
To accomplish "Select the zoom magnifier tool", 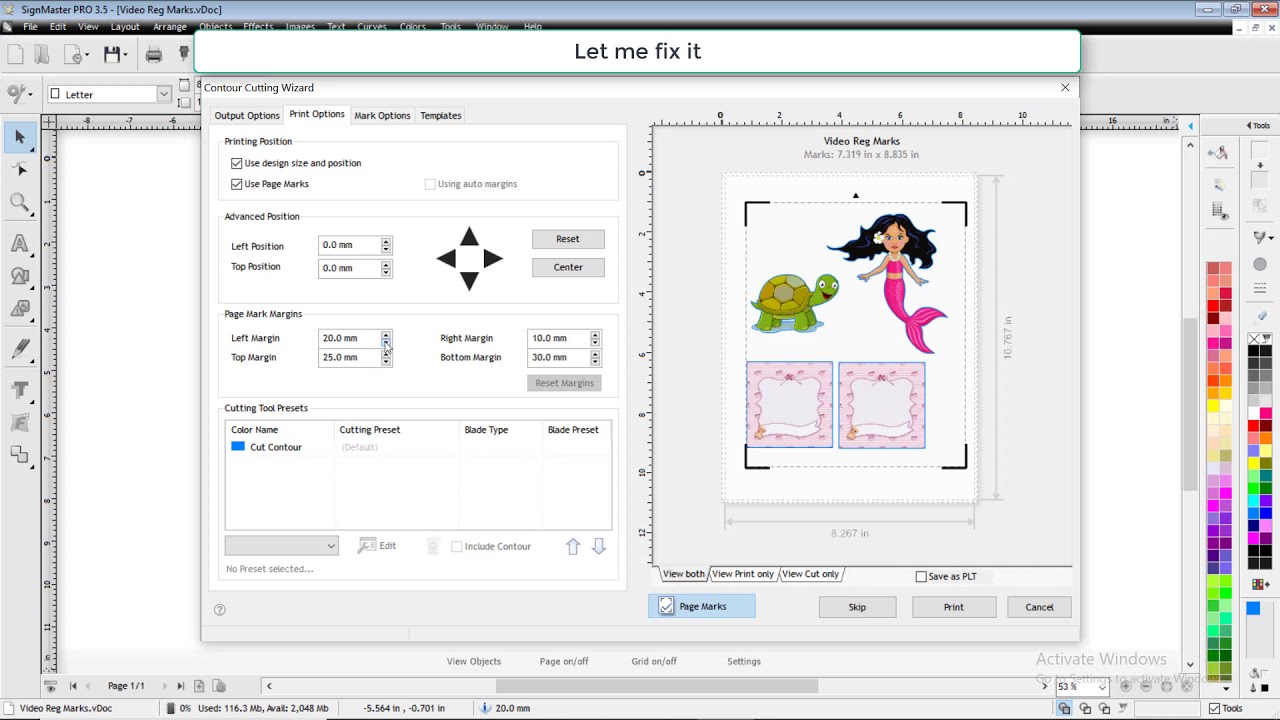I will pos(19,204).
